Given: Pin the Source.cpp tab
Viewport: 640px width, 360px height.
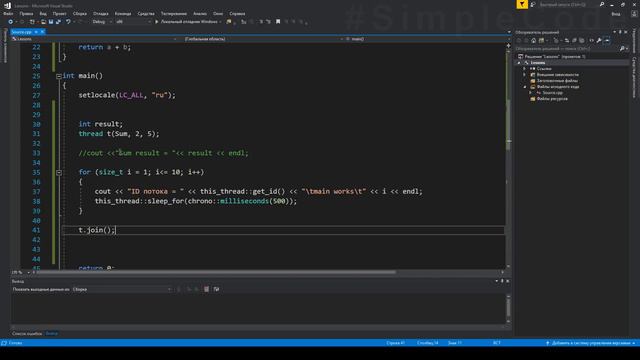Looking at the screenshot, I should [x=36, y=32].
